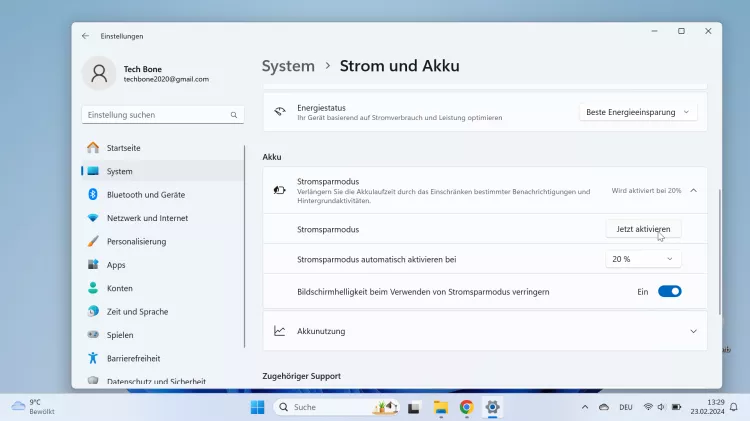Click the taskbar Suche search box
The width and height of the screenshot is (750, 421).
tap(336, 407)
